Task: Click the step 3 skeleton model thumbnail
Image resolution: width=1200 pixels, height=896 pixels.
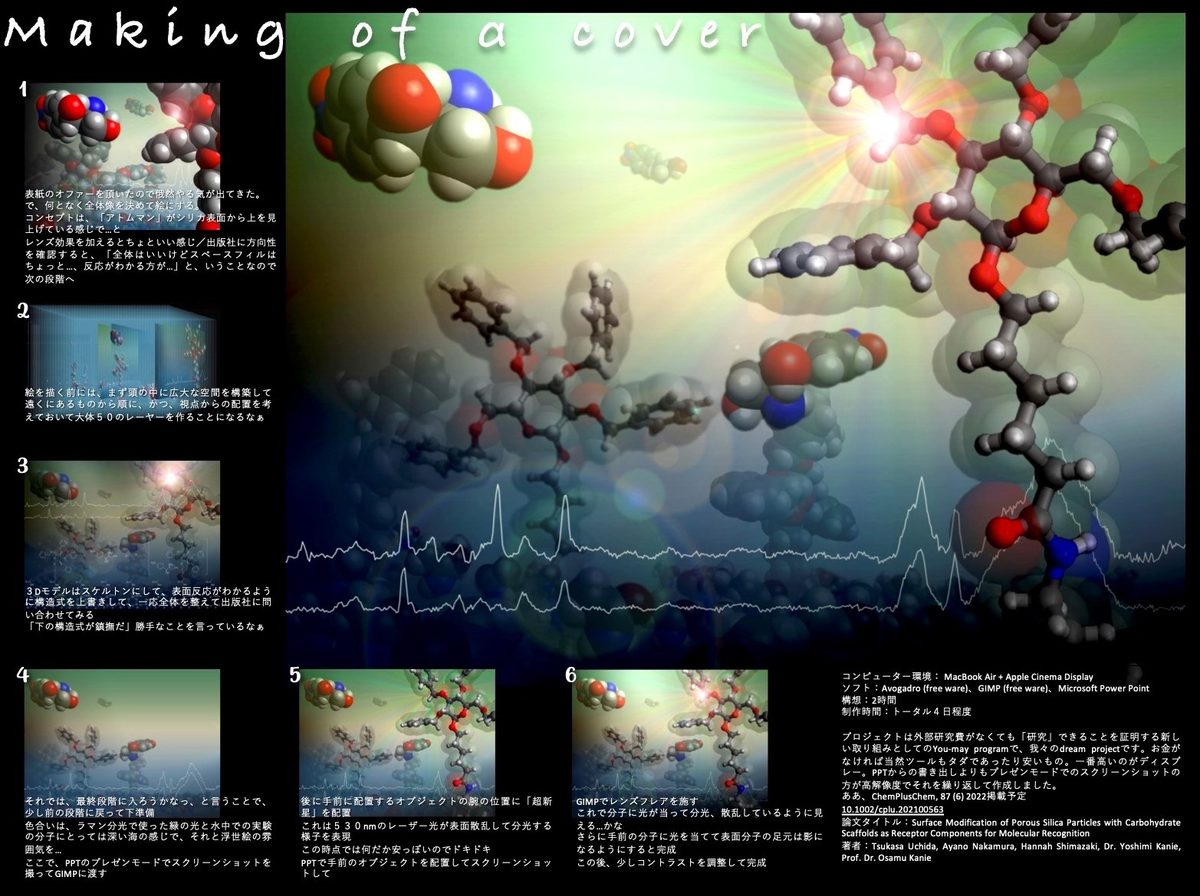Action: (123, 520)
